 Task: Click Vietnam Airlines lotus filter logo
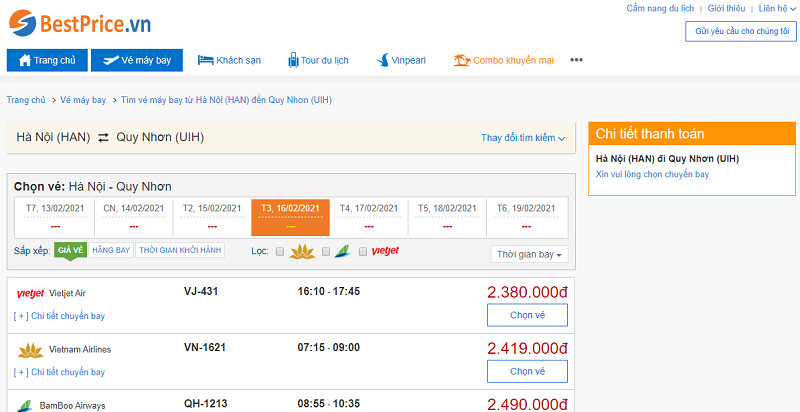point(303,251)
